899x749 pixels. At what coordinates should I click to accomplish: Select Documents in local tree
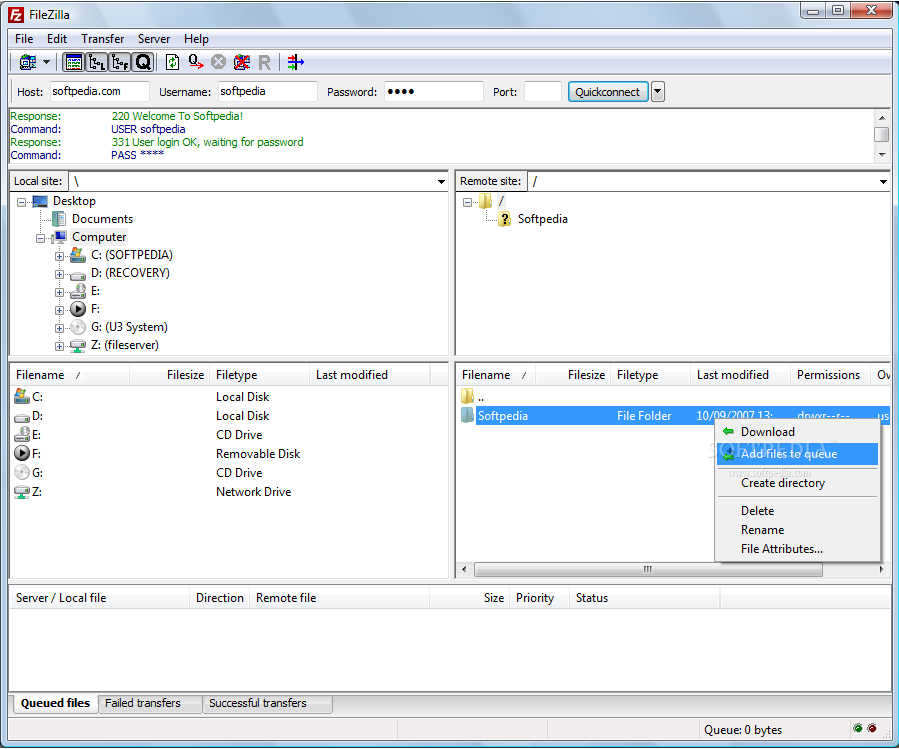point(102,219)
